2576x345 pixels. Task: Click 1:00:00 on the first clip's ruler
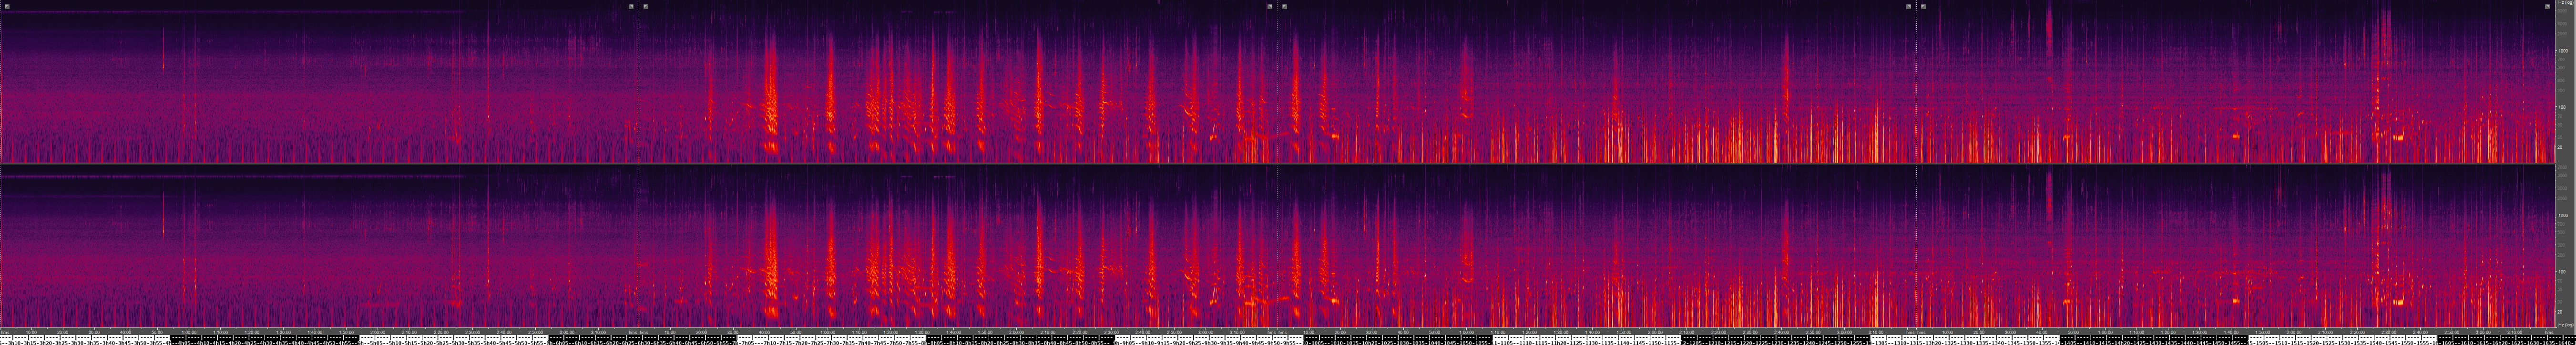pos(189,332)
